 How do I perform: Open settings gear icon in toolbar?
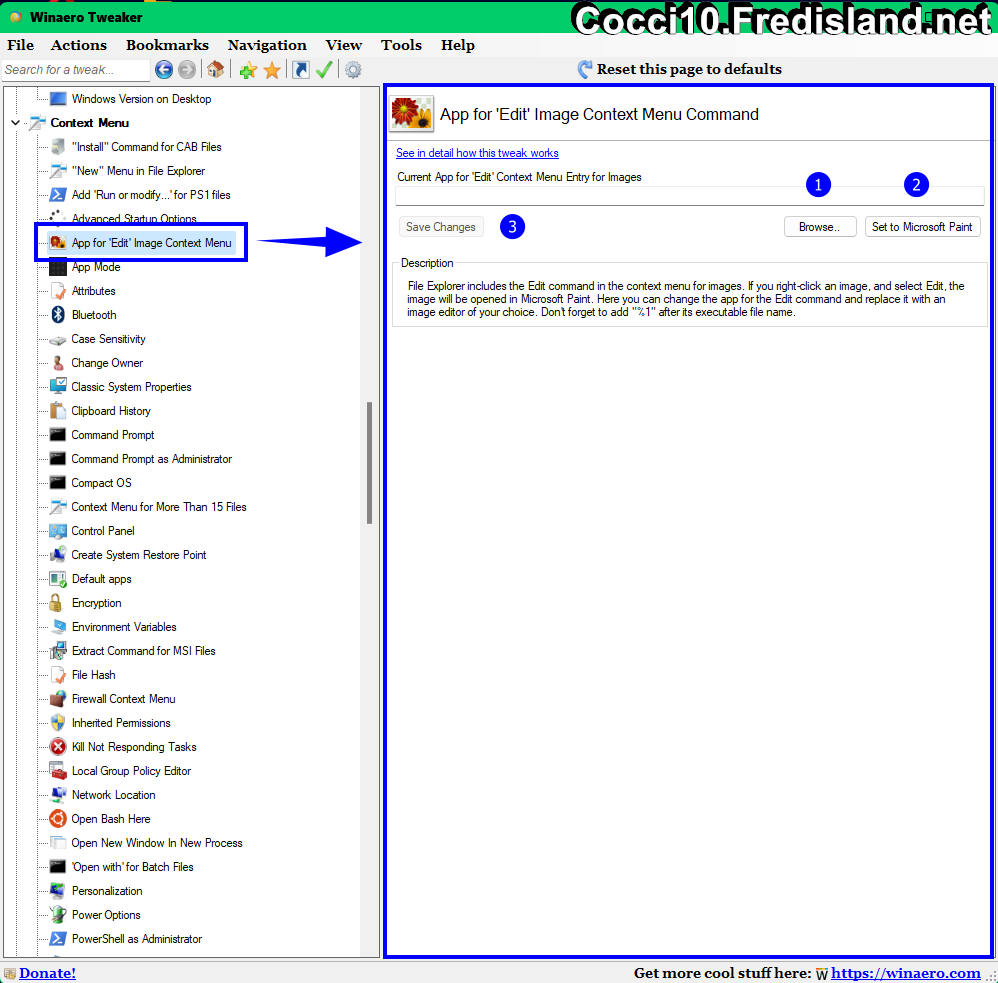[353, 69]
